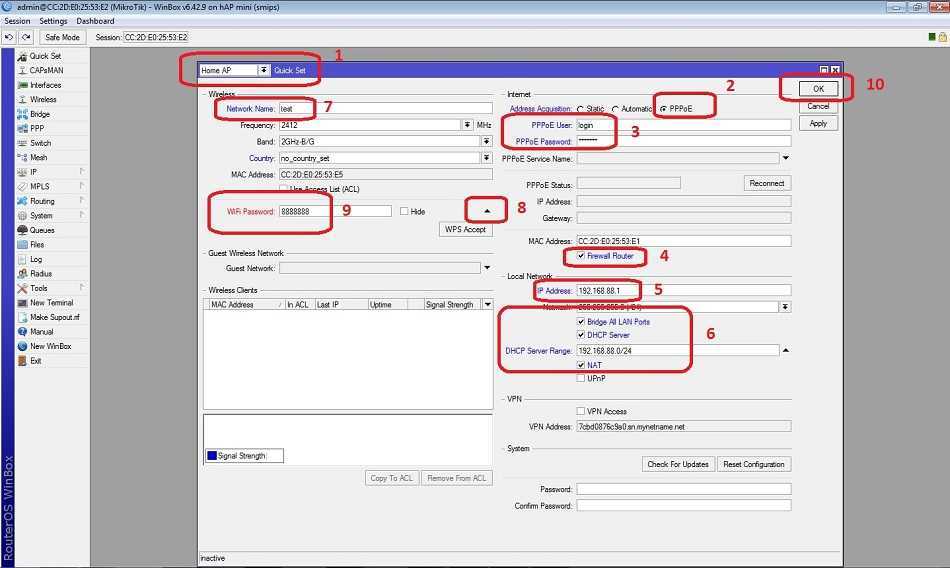
Task: Open Log in the sidebar
Action: tap(36, 259)
